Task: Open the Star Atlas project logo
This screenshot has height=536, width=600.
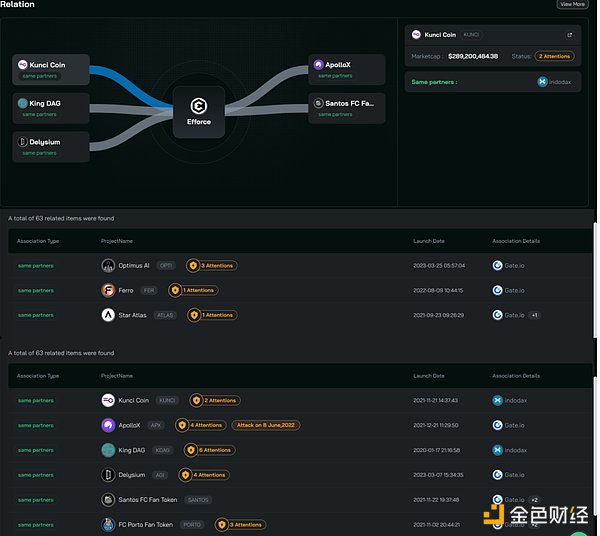Action: point(108,315)
